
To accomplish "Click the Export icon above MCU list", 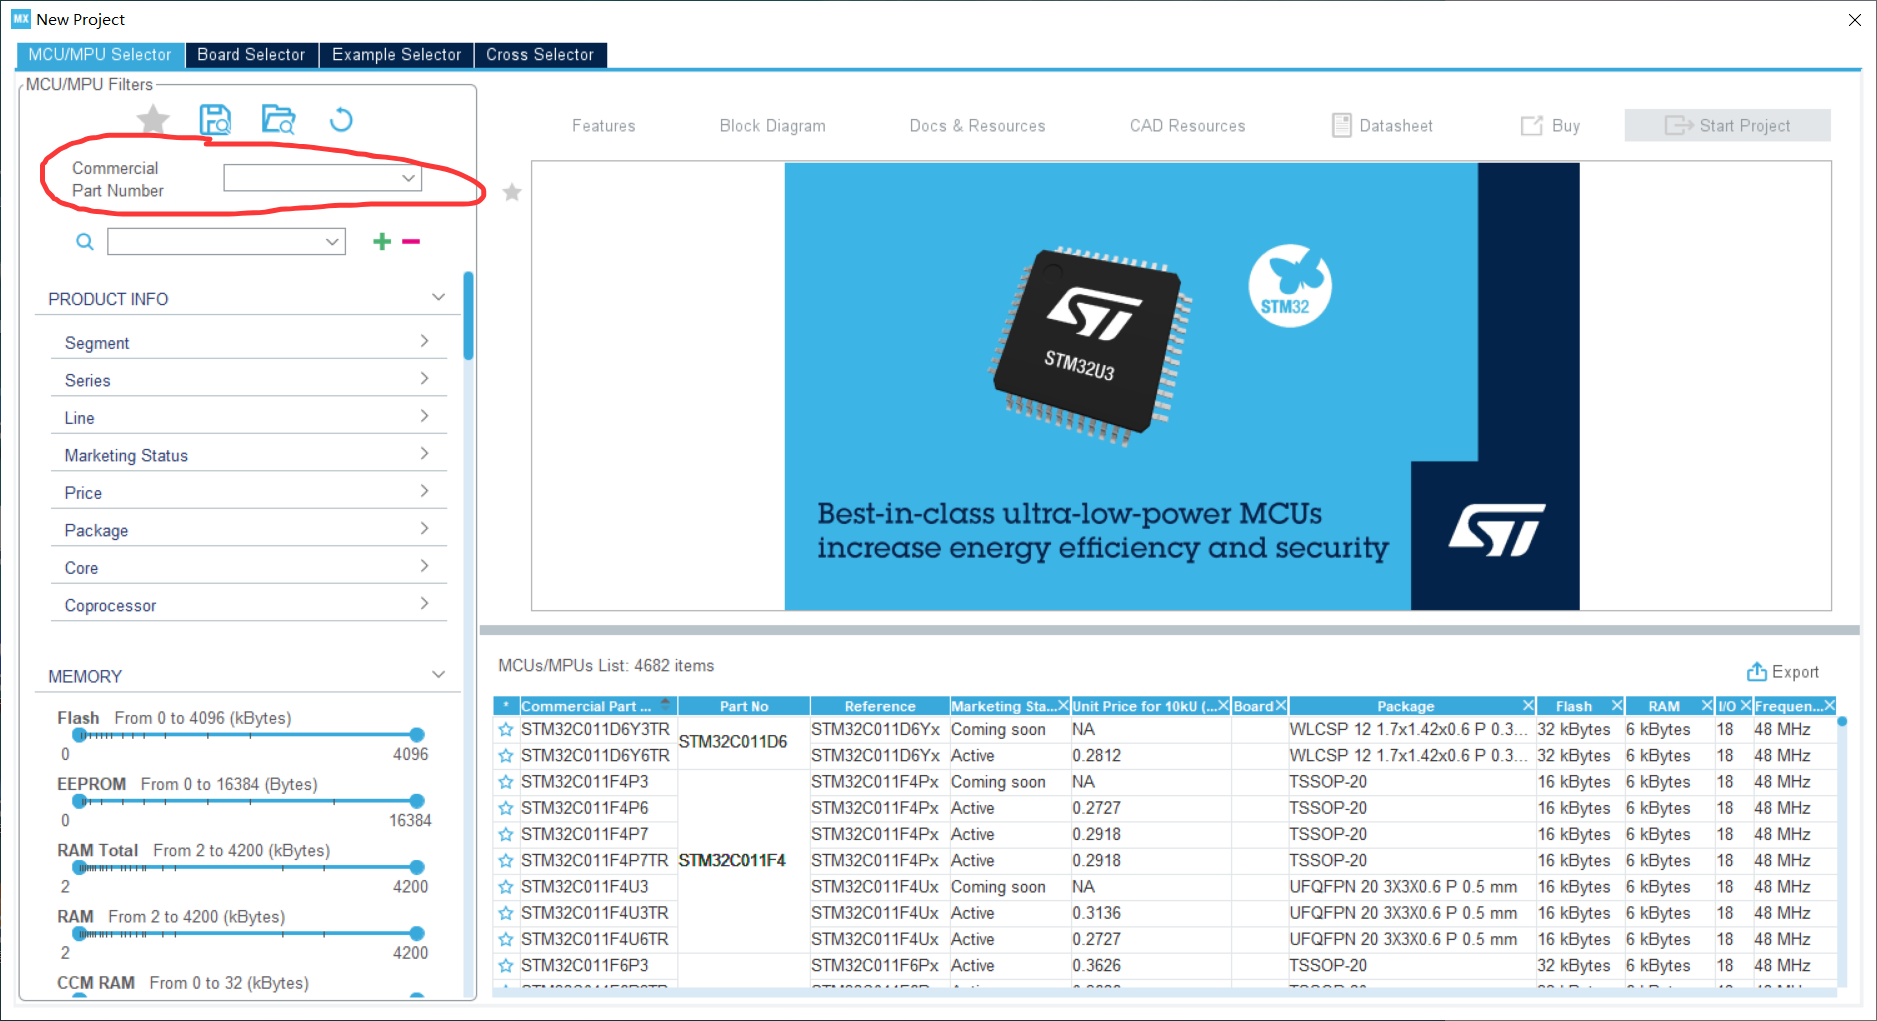I will click(1756, 671).
